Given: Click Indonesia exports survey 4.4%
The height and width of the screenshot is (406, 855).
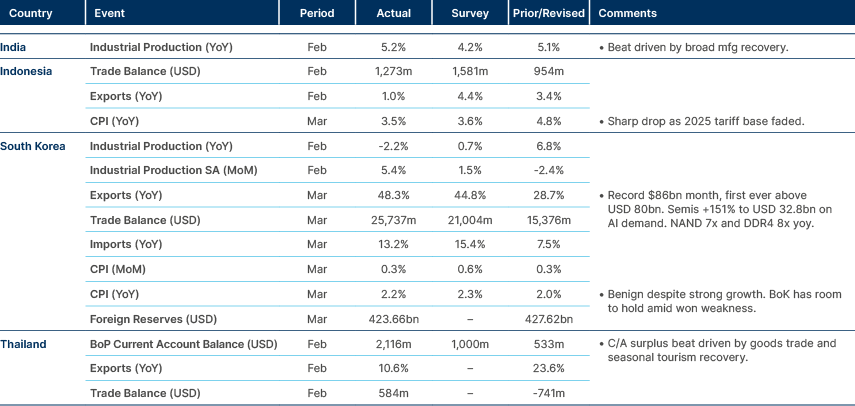Looking at the screenshot, I should click(x=470, y=96).
